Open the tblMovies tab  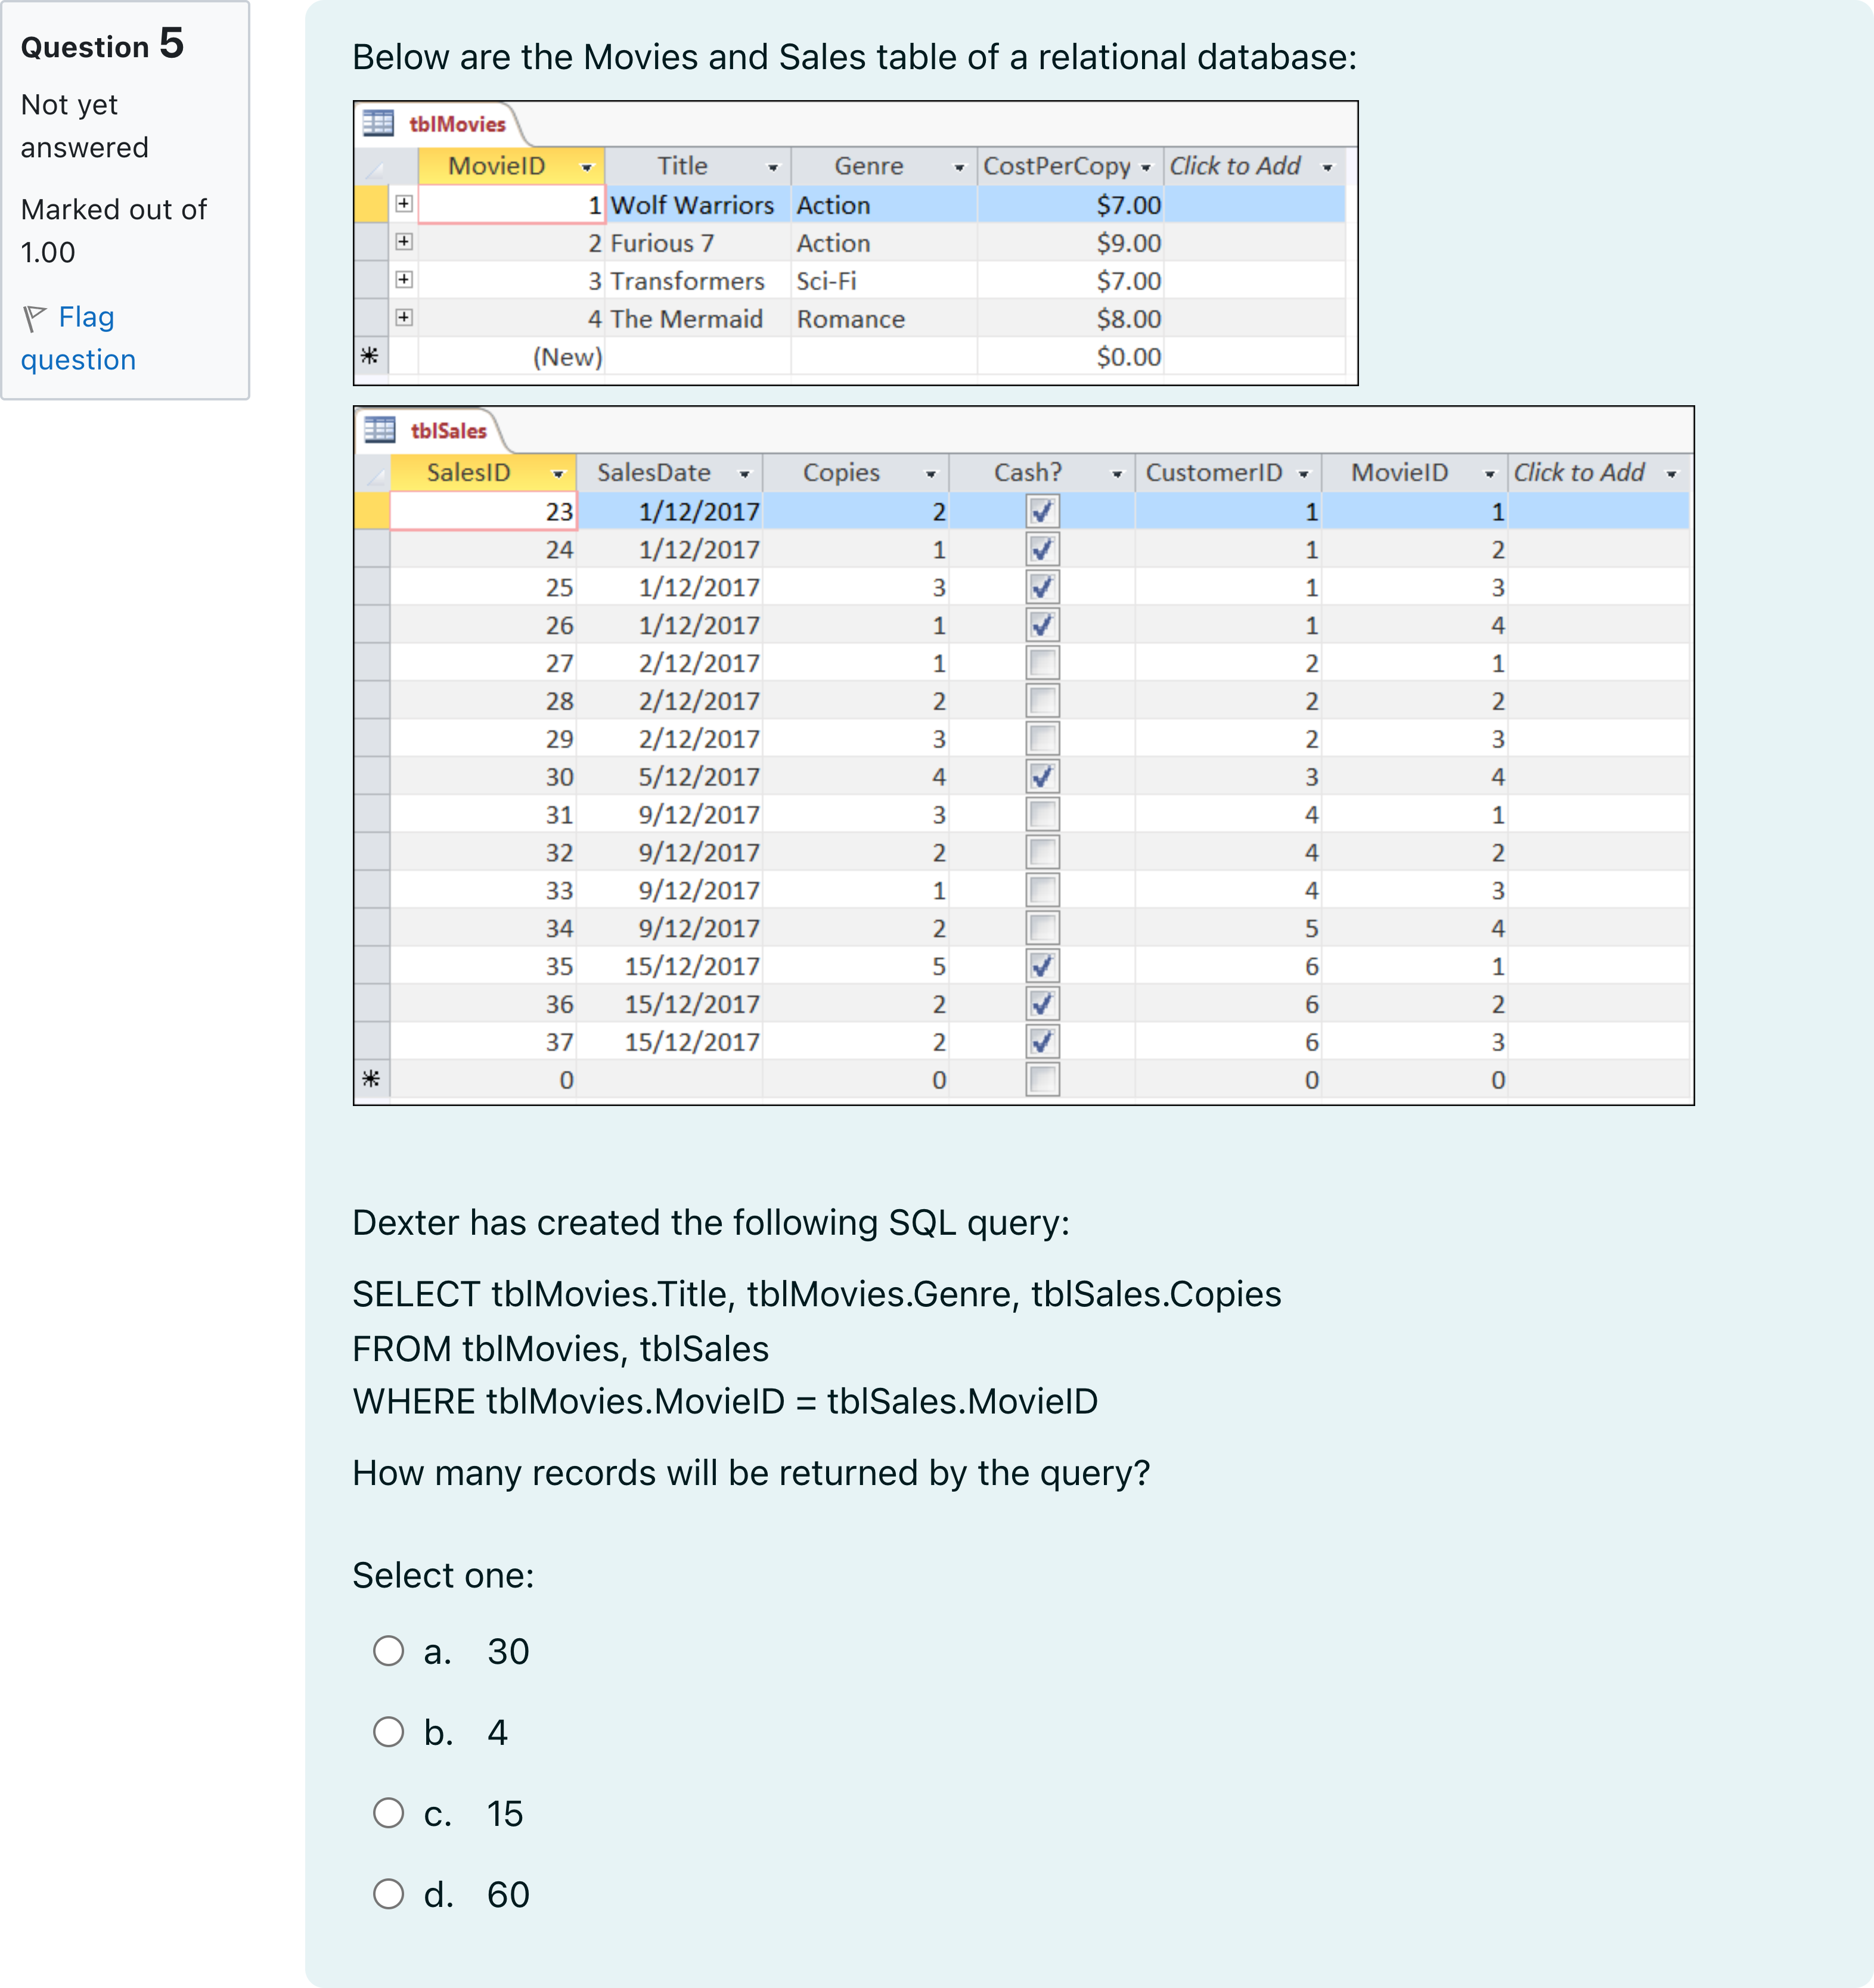[457, 124]
